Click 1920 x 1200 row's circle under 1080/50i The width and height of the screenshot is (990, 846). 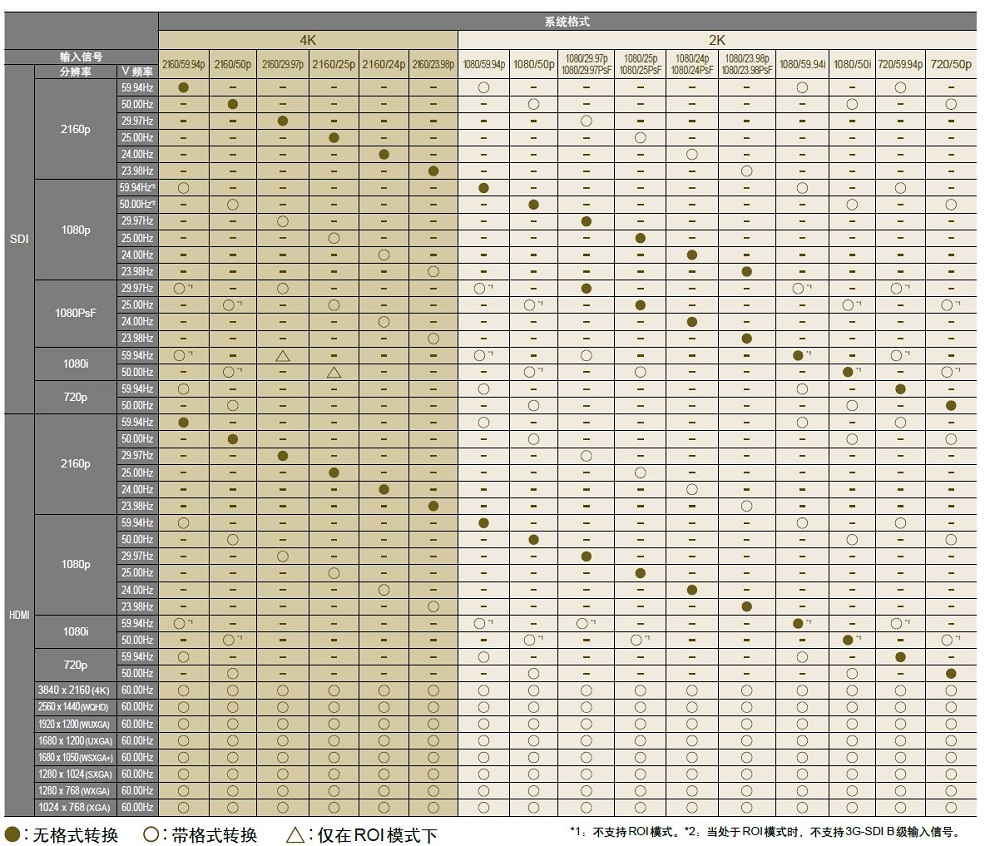click(x=852, y=724)
